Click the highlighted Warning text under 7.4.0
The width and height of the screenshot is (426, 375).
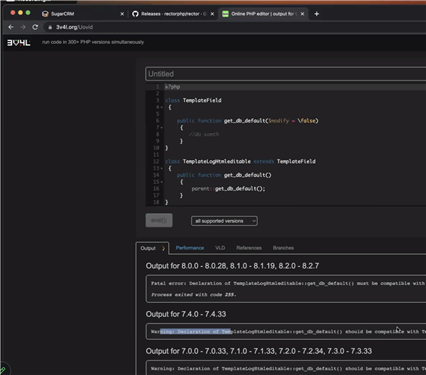[x=195, y=332]
